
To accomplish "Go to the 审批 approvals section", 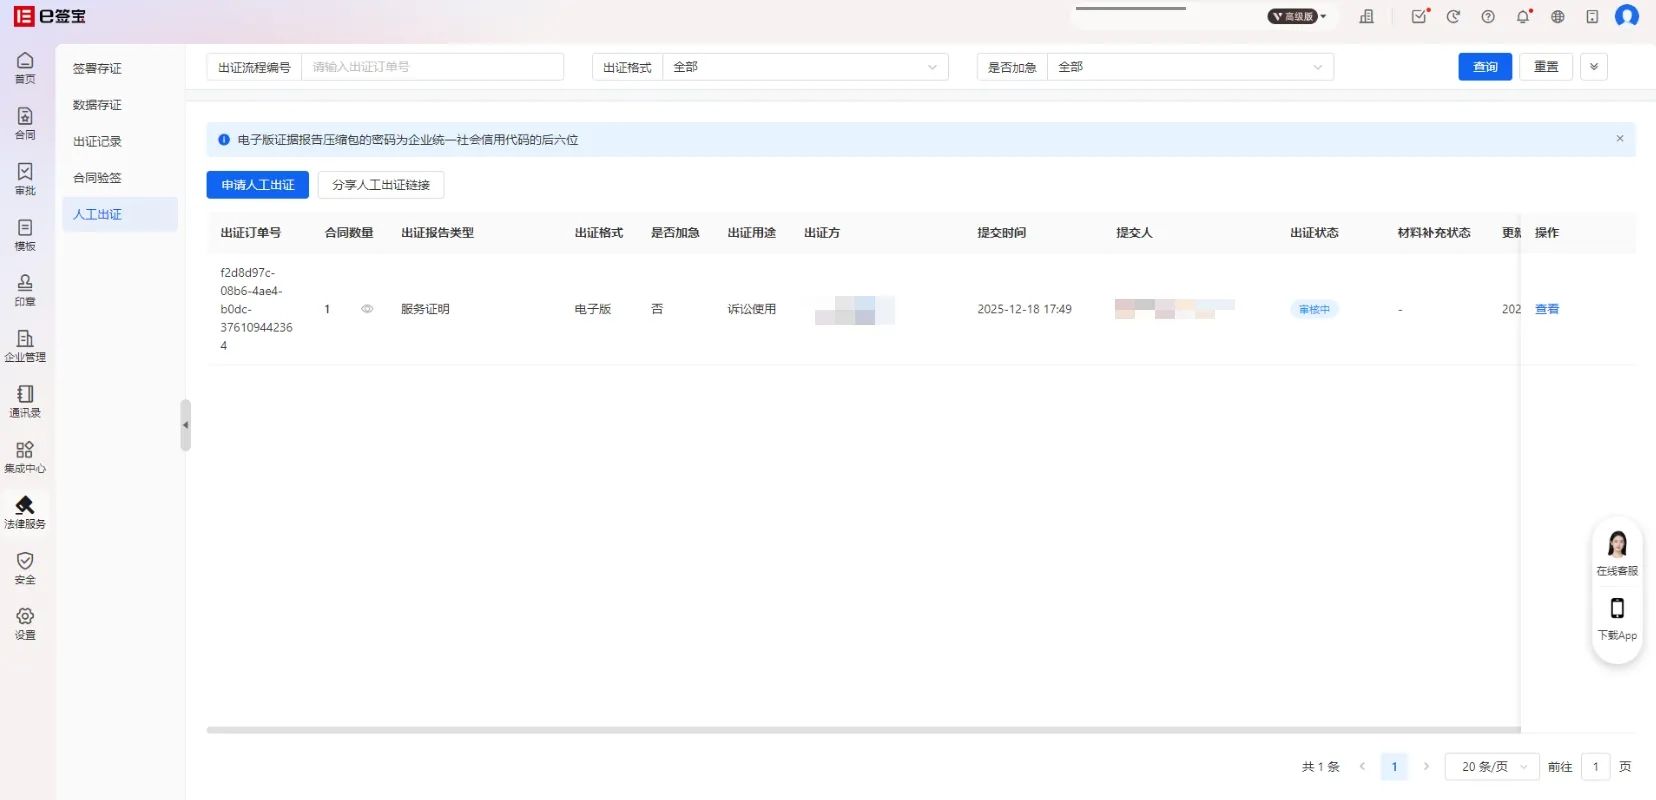I will [x=25, y=179].
